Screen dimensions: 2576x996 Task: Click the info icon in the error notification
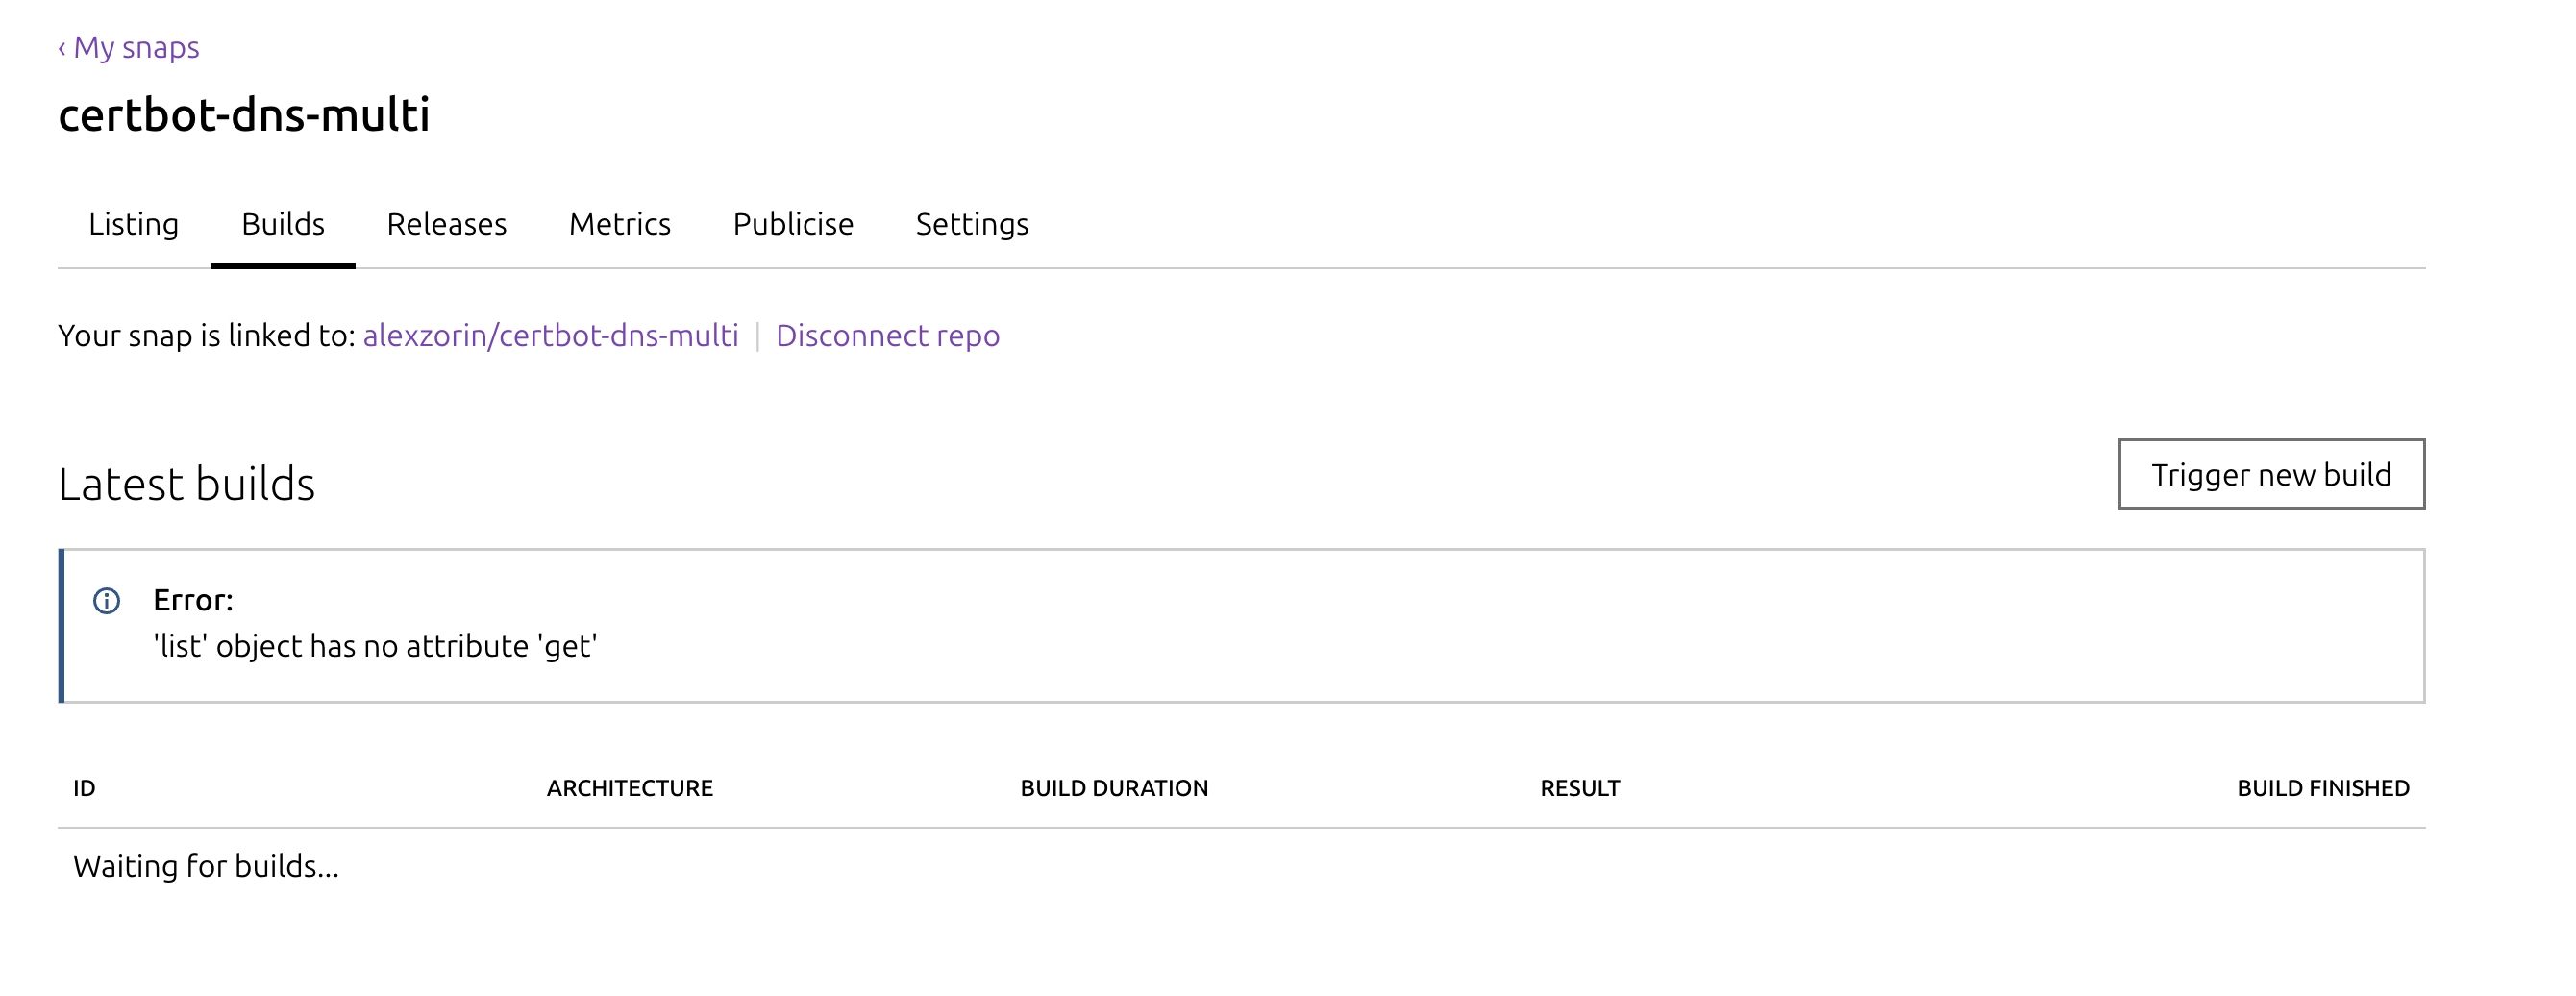[x=107, y=600]
